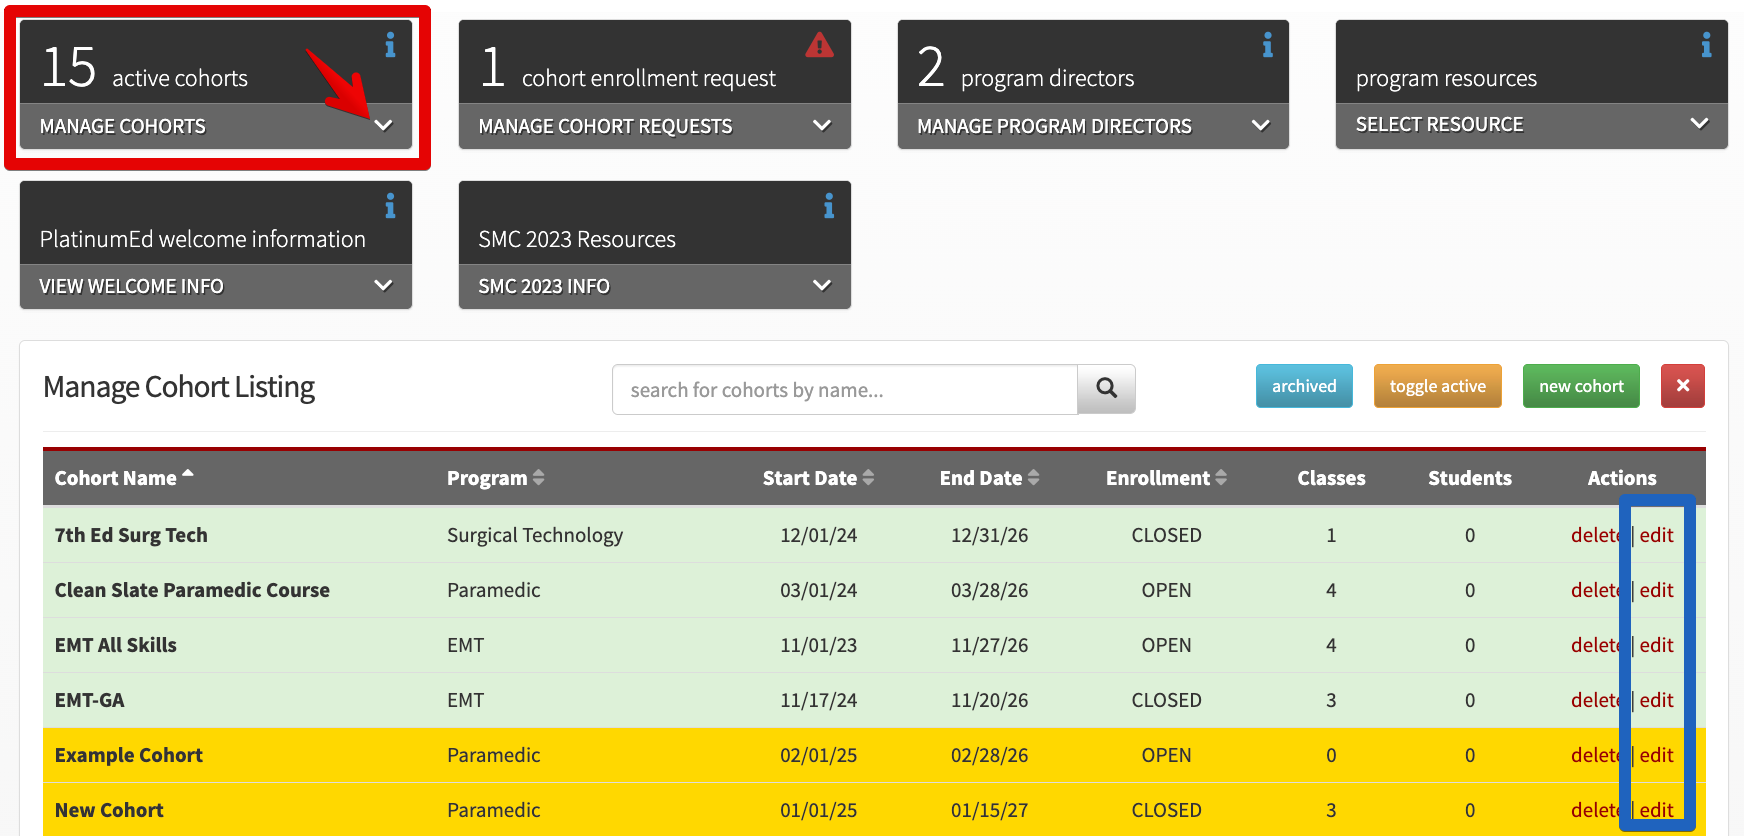Click the search for cohorts input field
This screenshot has width=1744, height=836.
pos(845,389)
